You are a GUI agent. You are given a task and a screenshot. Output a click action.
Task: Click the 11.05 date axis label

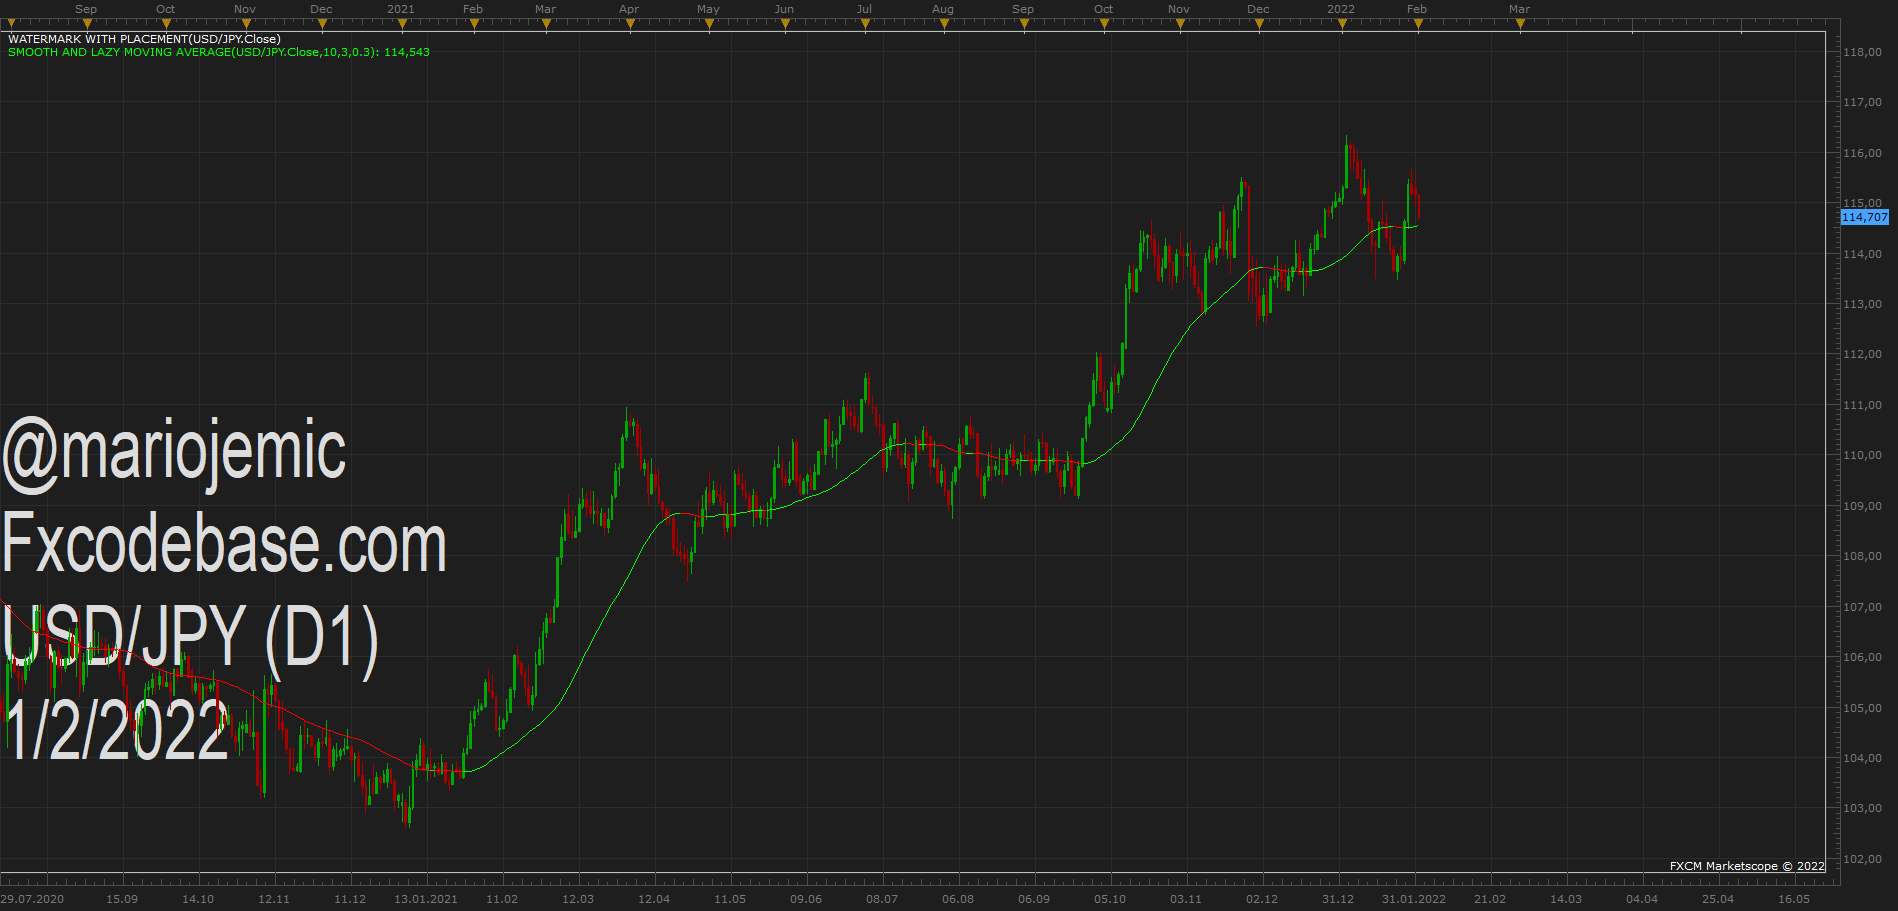pyautogui.click(x=730, y=899)
